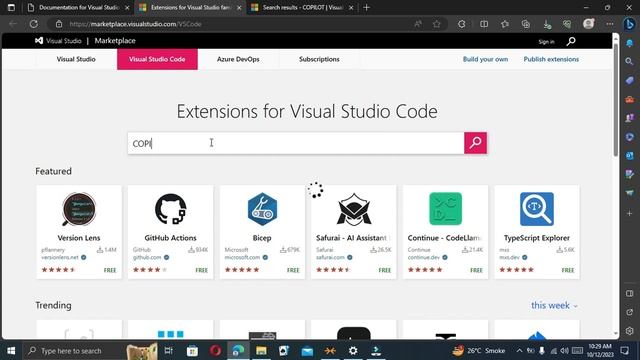Open the Continue CodeLlama extension icon
640x360 pixels.
(445, 209)
